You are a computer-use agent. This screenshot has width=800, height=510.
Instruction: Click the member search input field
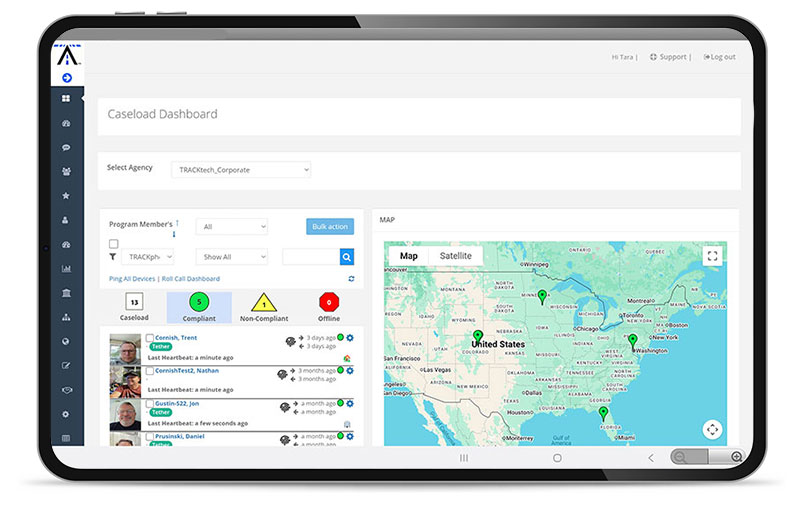(310, 257)
